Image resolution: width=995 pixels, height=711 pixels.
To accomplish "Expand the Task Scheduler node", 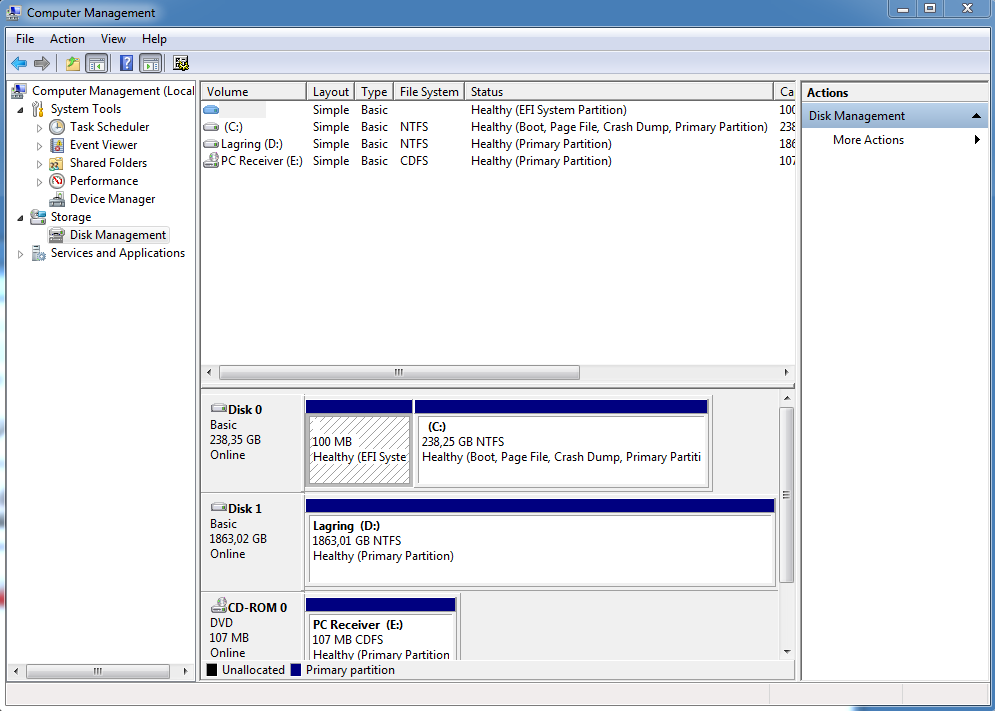I will (39, 128).
